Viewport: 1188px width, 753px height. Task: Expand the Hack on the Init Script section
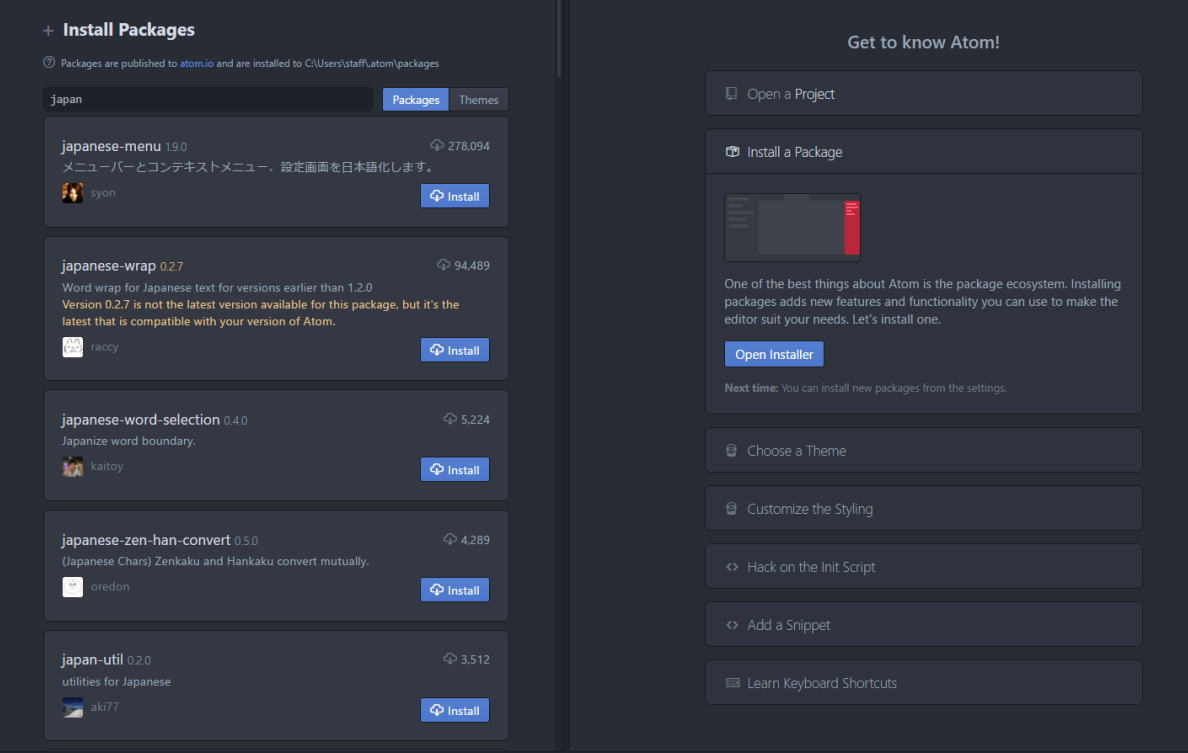click(x=924, y=567)
